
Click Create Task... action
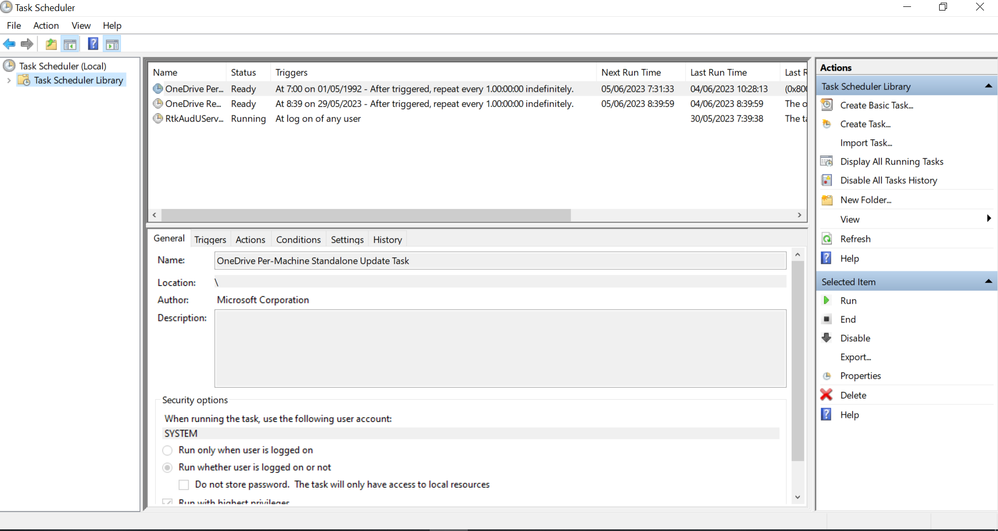pos(865,124)
